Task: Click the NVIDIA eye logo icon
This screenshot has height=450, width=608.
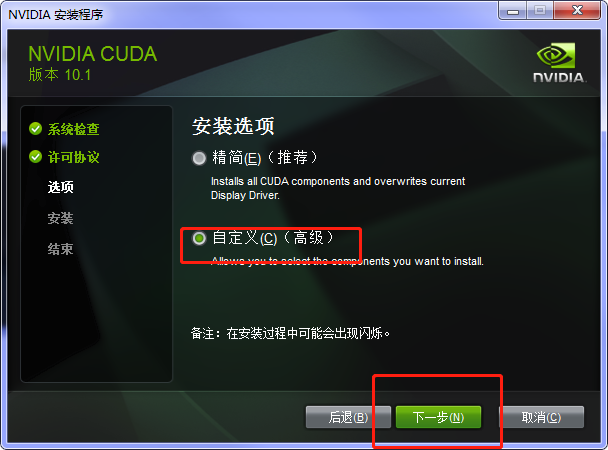Action: (x=556, y=55)
